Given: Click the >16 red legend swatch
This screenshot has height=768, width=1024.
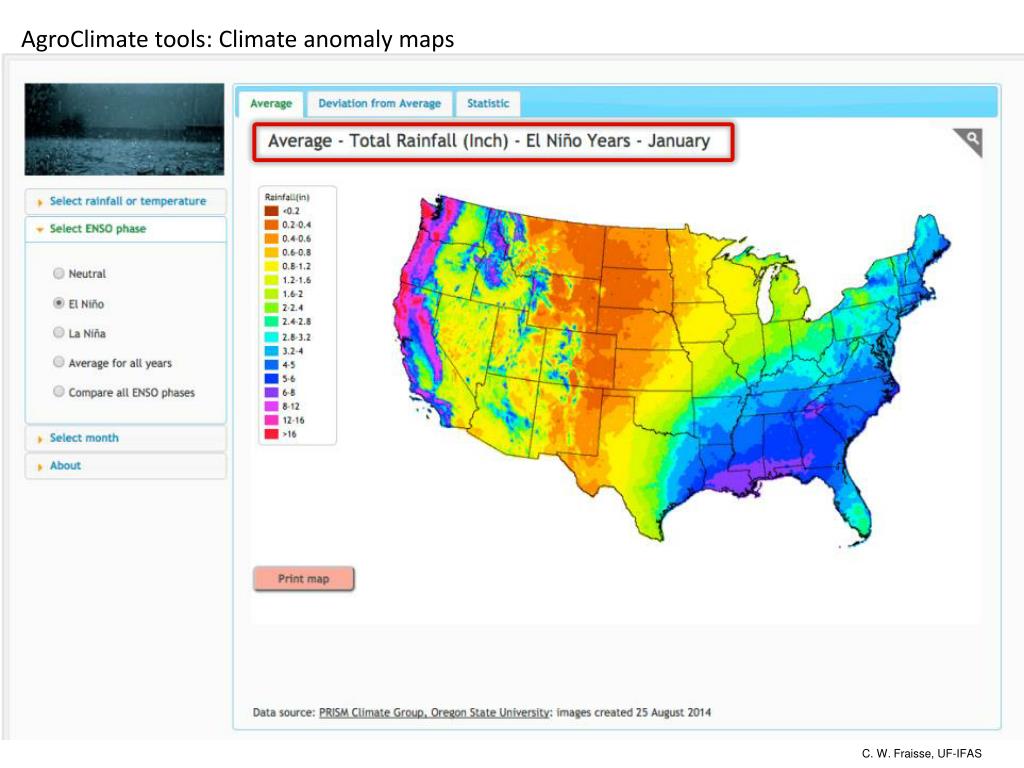Looking at the screenshot, I should [x=272, y=434].
